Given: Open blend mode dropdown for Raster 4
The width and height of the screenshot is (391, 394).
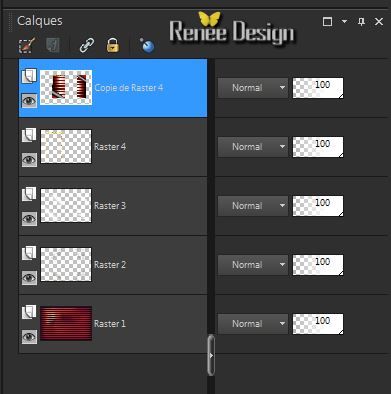Looking at the screenshot, I should [x=253, y=147].
